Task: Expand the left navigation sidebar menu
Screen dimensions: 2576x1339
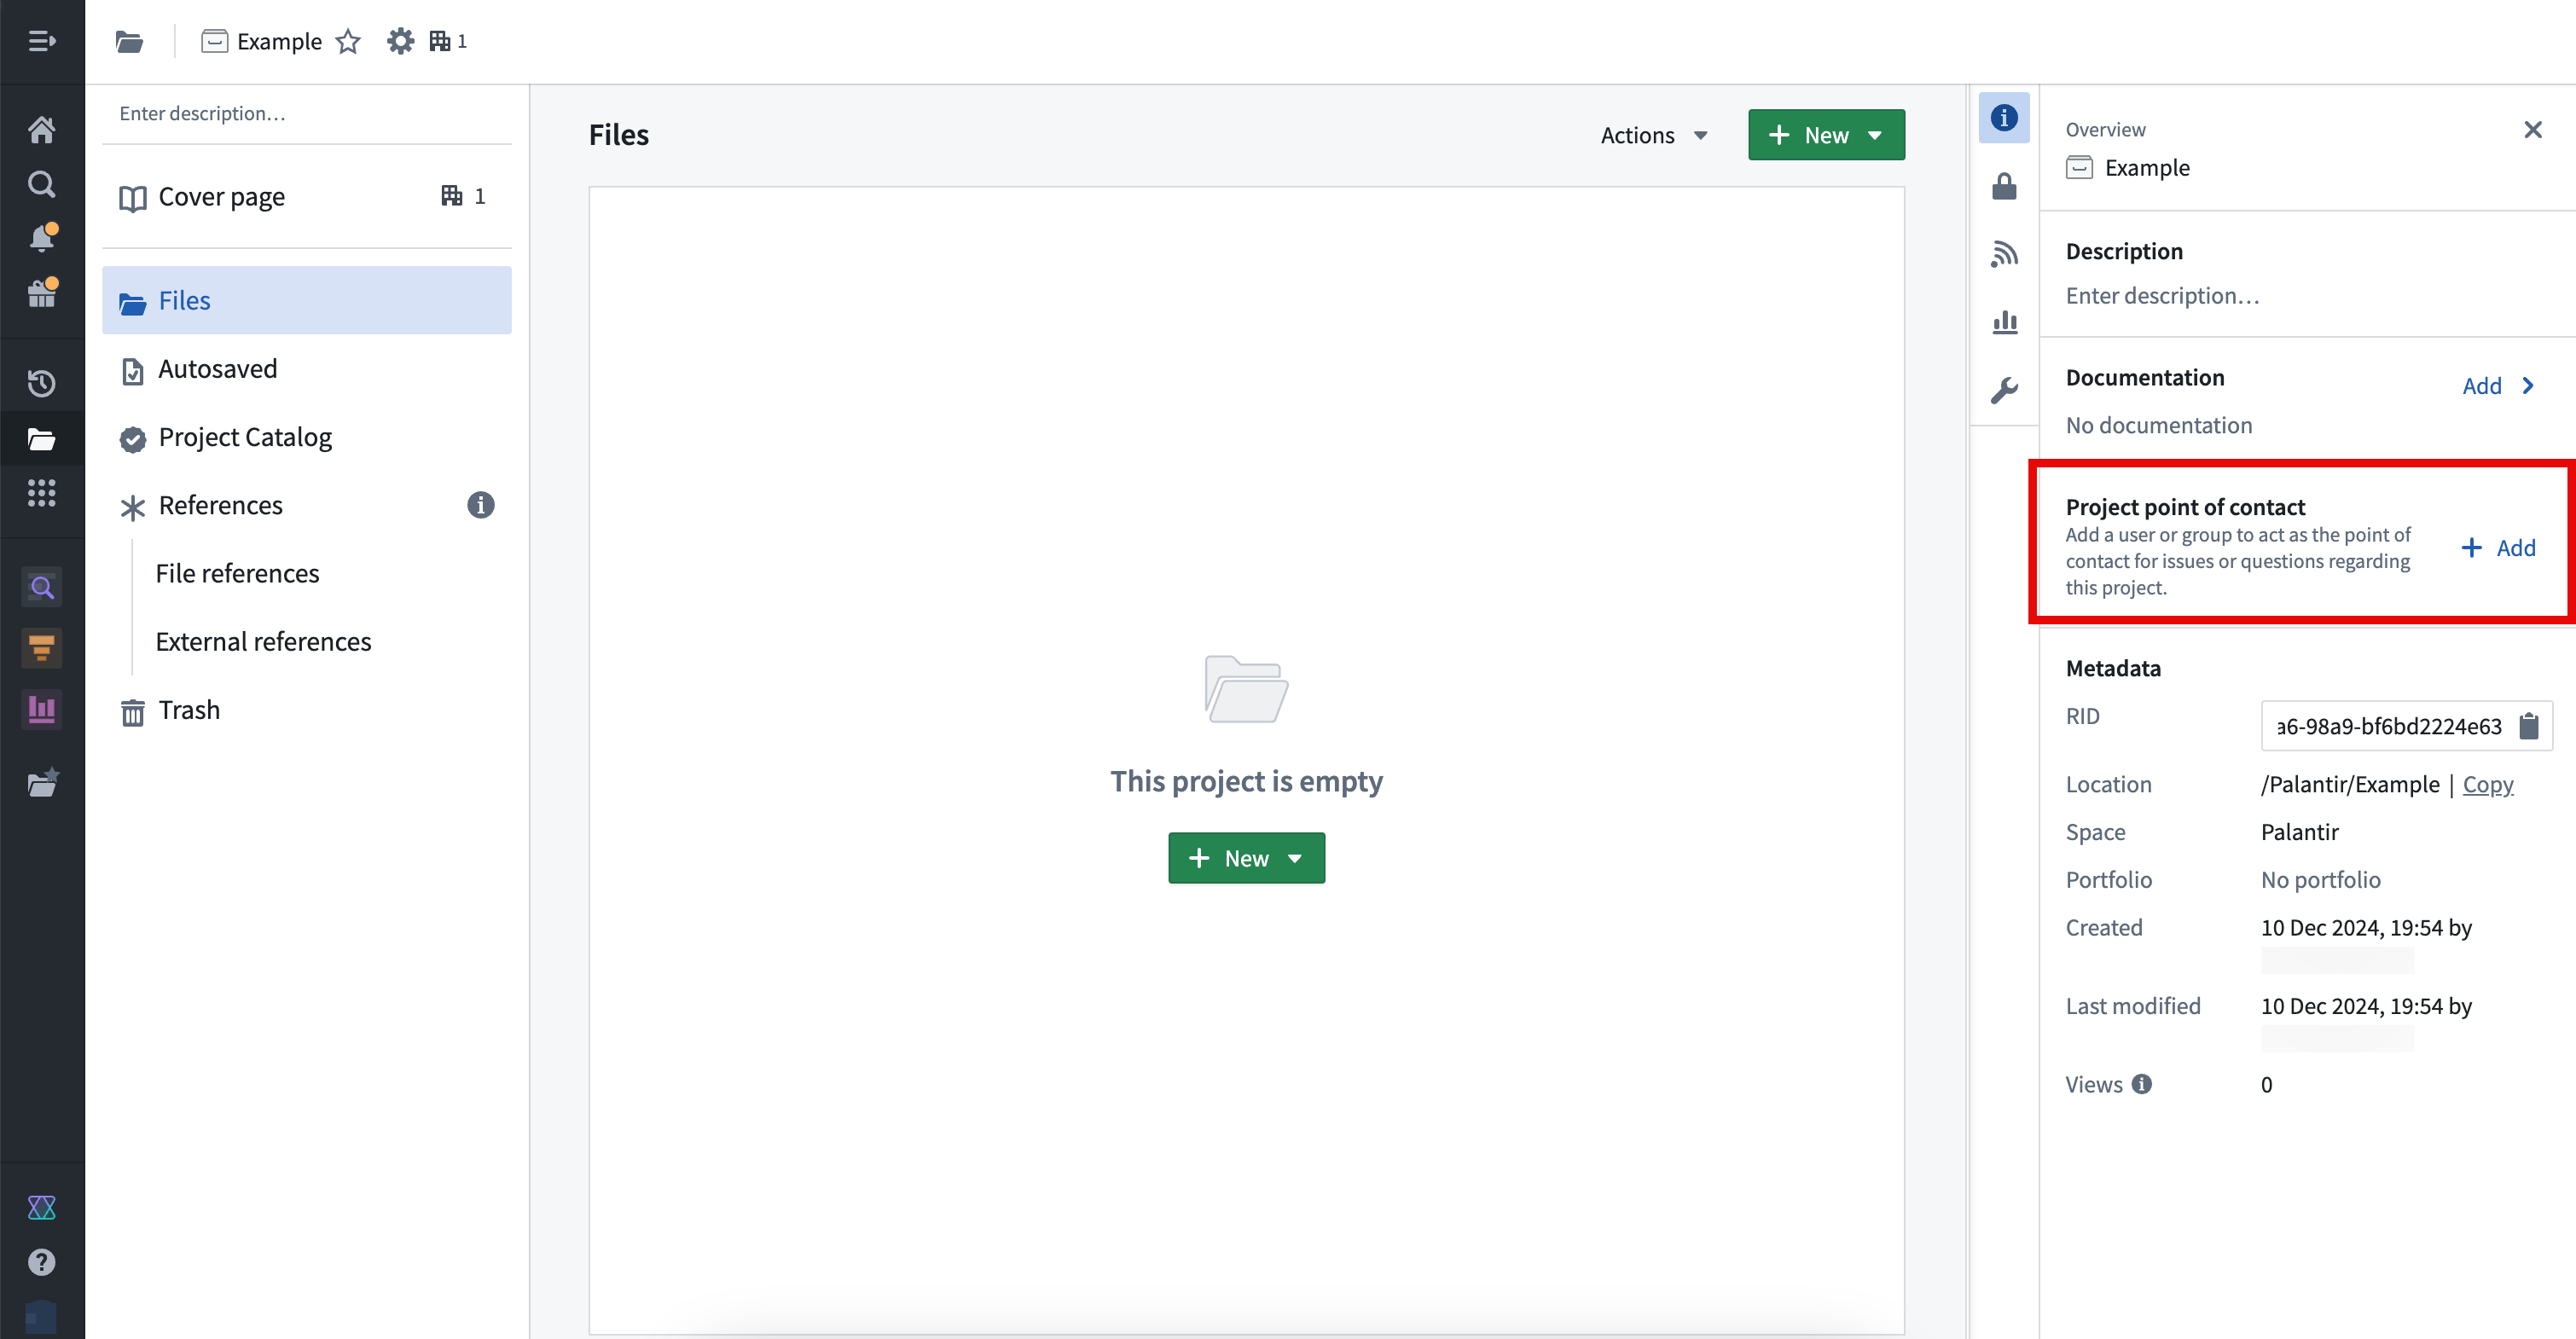Action: click(x=41, y=41)
